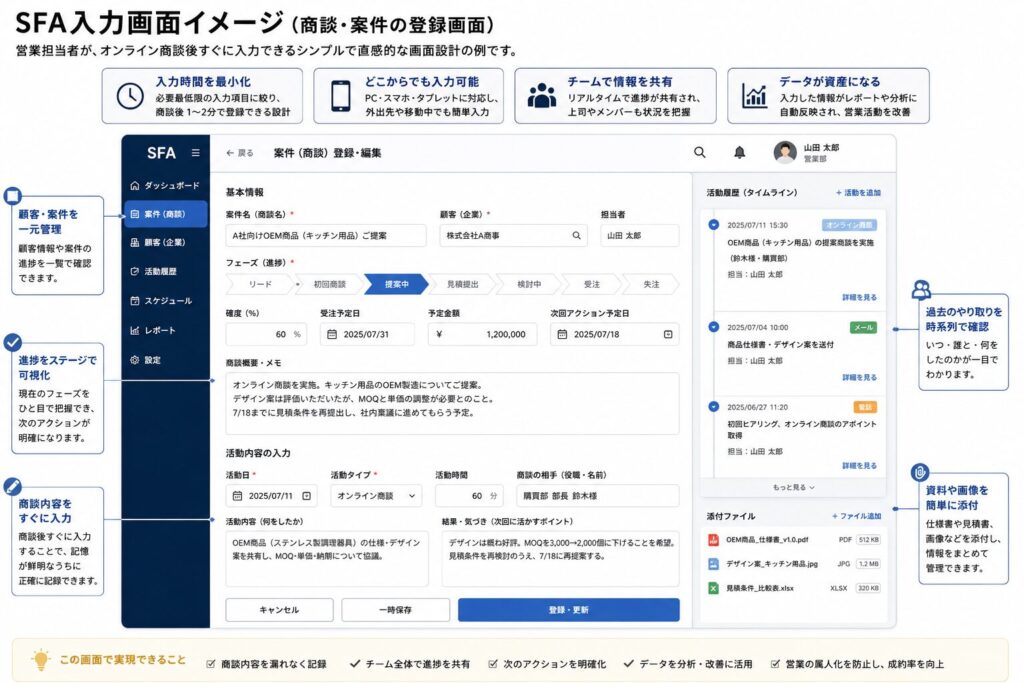Click the calendar icon in 受注予定日 field
Viewport: 1024px width, 683px height.
[332, 334]
